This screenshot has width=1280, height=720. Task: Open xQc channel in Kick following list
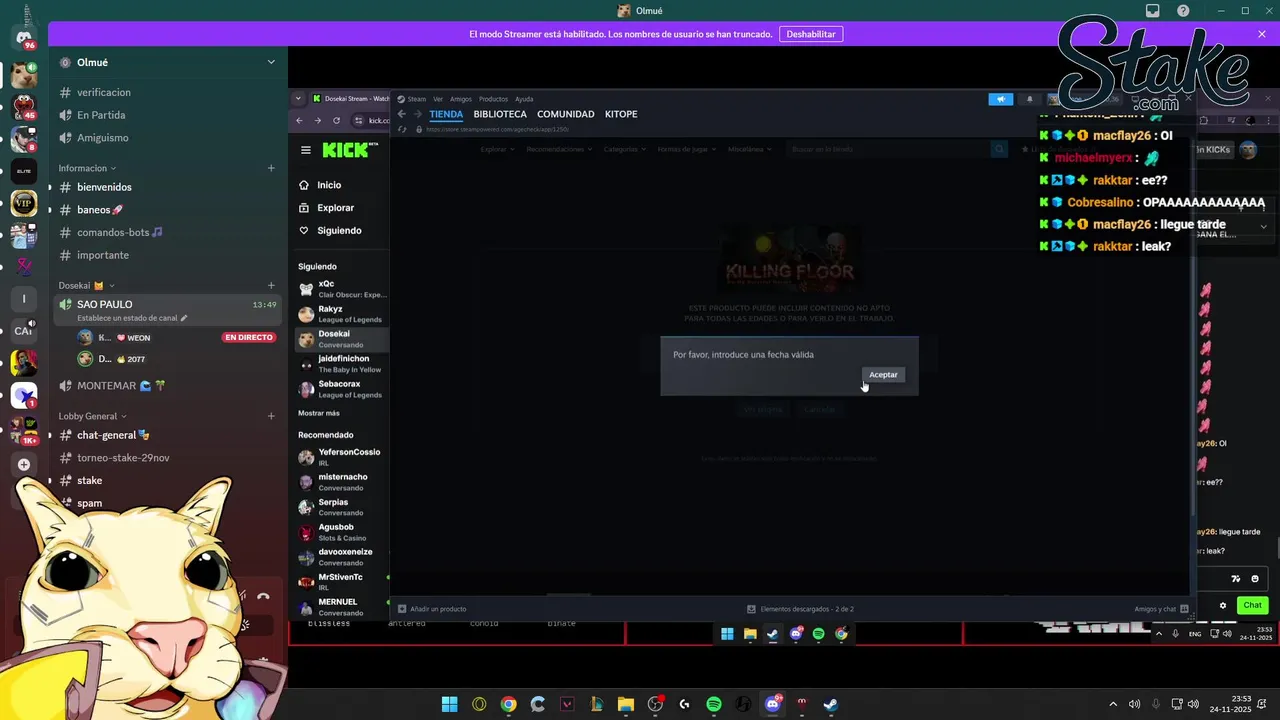[342, 289]
